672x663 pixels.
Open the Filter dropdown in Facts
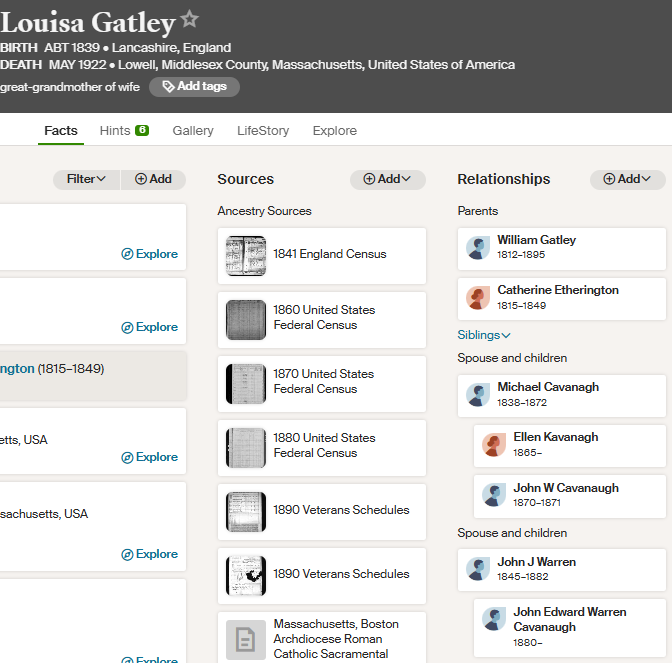click(86, 179)
